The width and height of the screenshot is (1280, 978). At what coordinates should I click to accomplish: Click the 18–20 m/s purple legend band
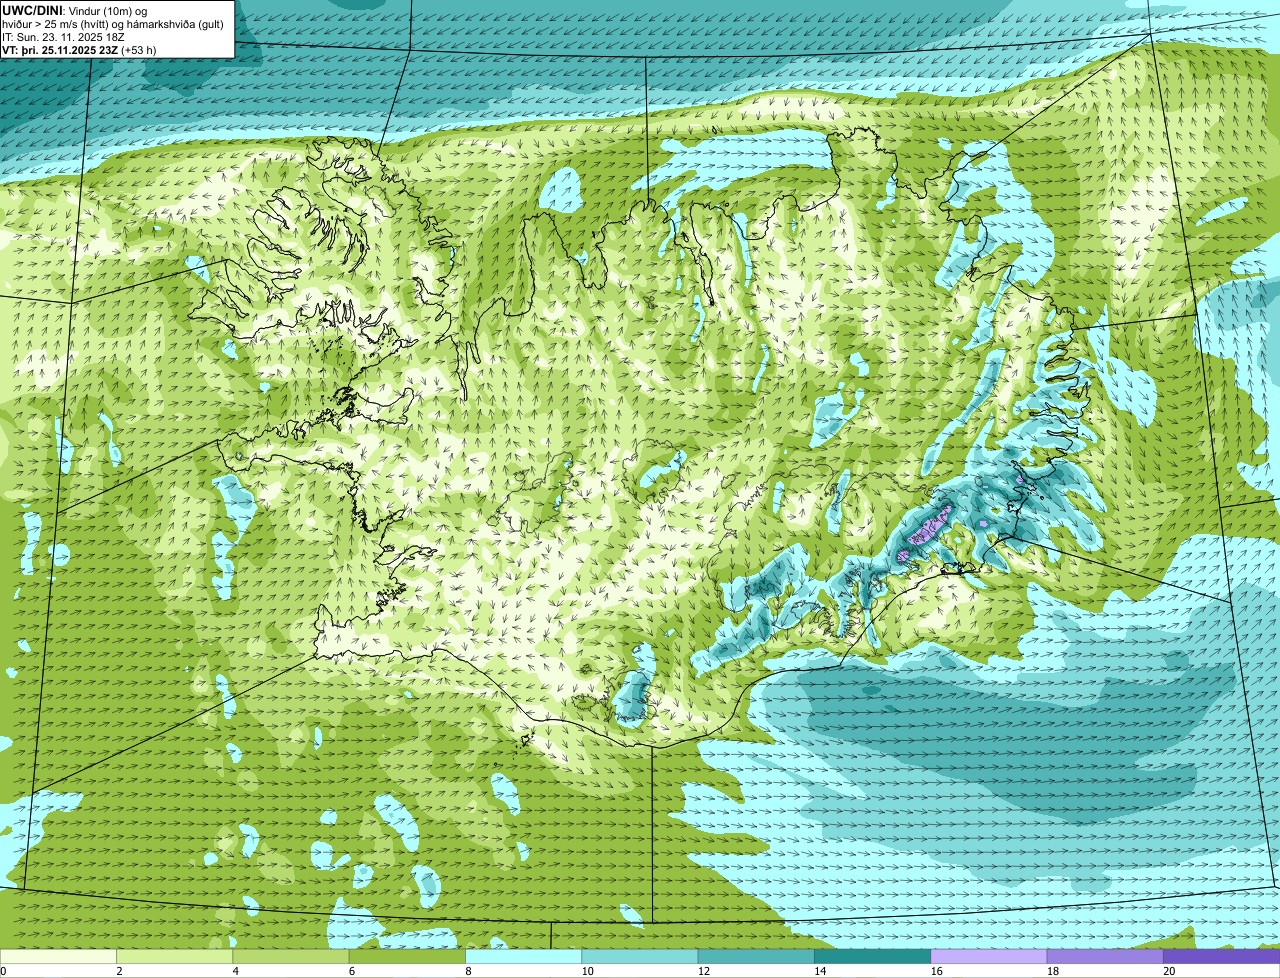coord(1105,956)
